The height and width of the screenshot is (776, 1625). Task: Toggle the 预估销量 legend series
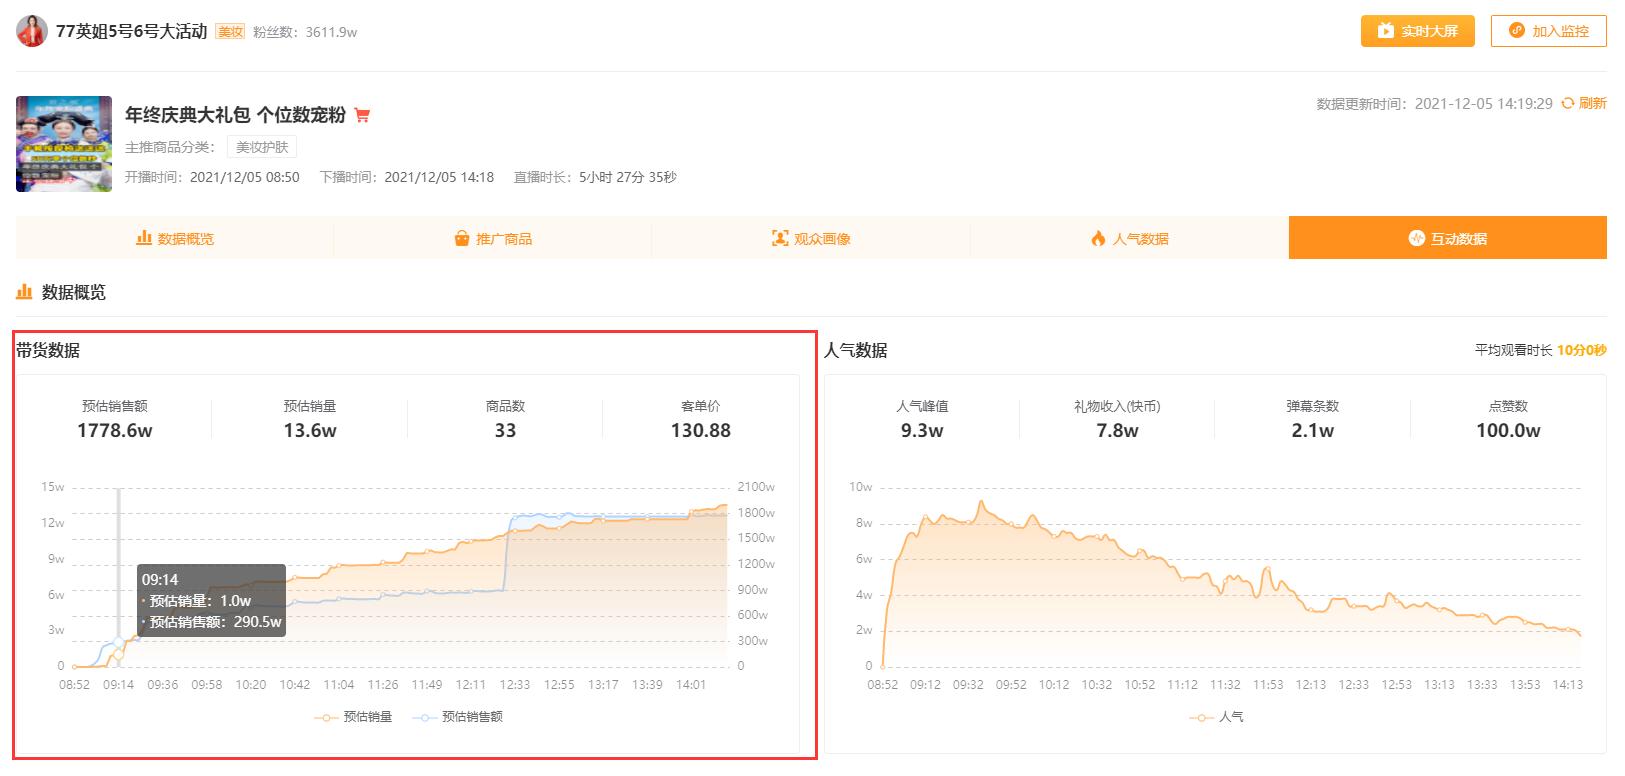coord(353,717)
